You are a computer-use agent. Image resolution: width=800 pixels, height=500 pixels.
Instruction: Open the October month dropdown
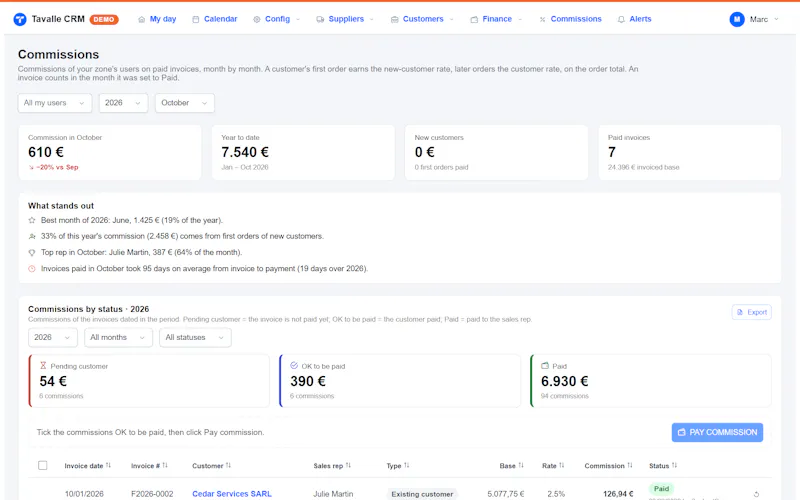click(185, 103)
